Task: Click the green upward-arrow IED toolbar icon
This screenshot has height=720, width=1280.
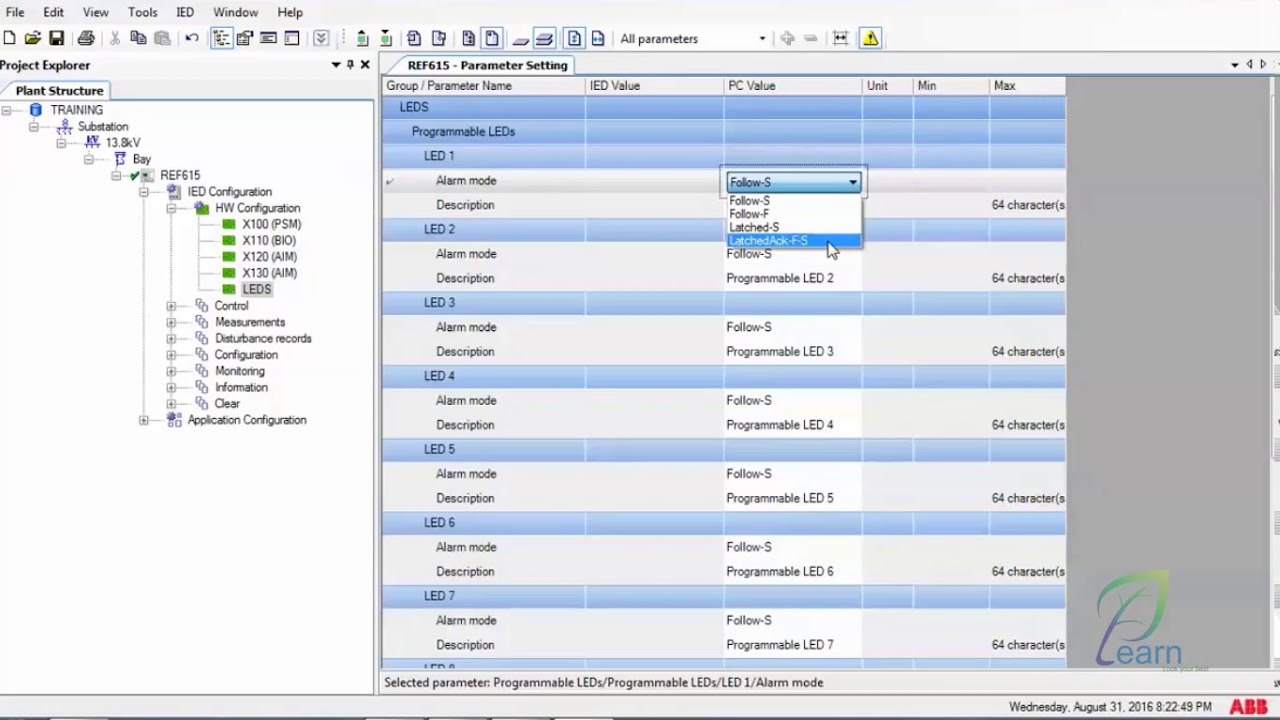Action: coord(362,38)
